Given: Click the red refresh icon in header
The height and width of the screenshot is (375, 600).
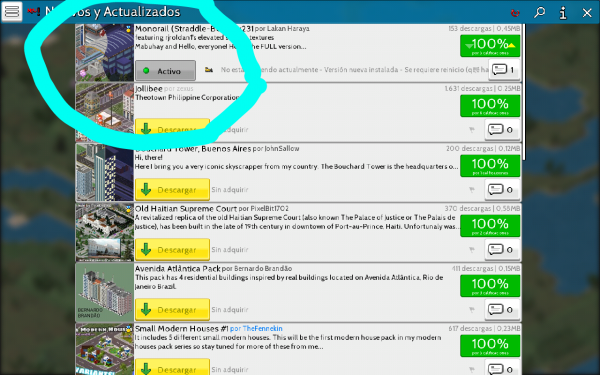Looking at the screenshot, I should pyautogui.click(x=515, y=13).
